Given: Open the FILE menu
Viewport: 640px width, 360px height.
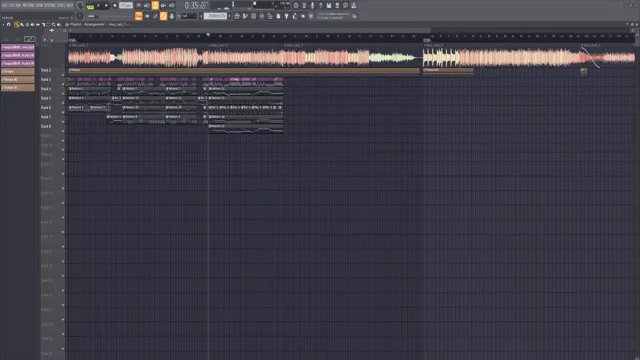Looking at the screenshot, I should [x=4, y=5].
